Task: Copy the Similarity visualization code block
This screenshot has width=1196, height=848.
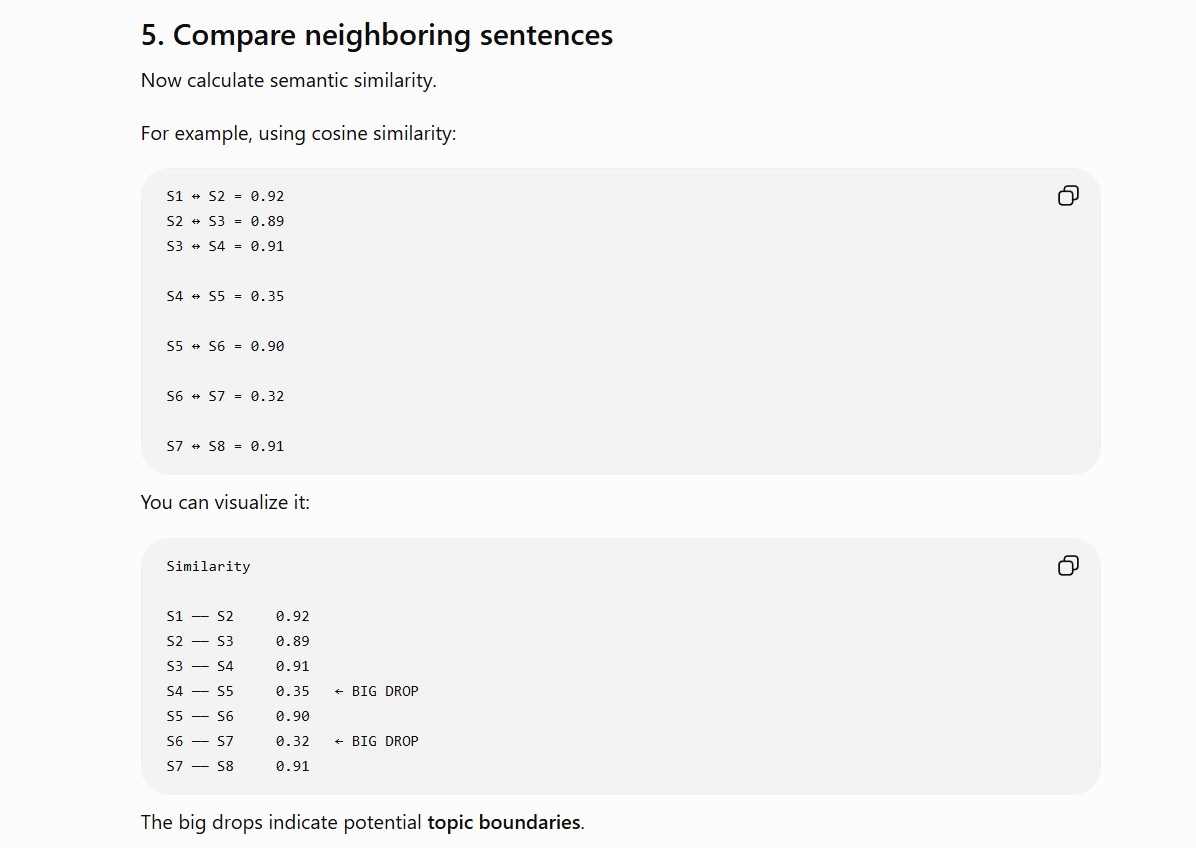Action: point(1068,566)
